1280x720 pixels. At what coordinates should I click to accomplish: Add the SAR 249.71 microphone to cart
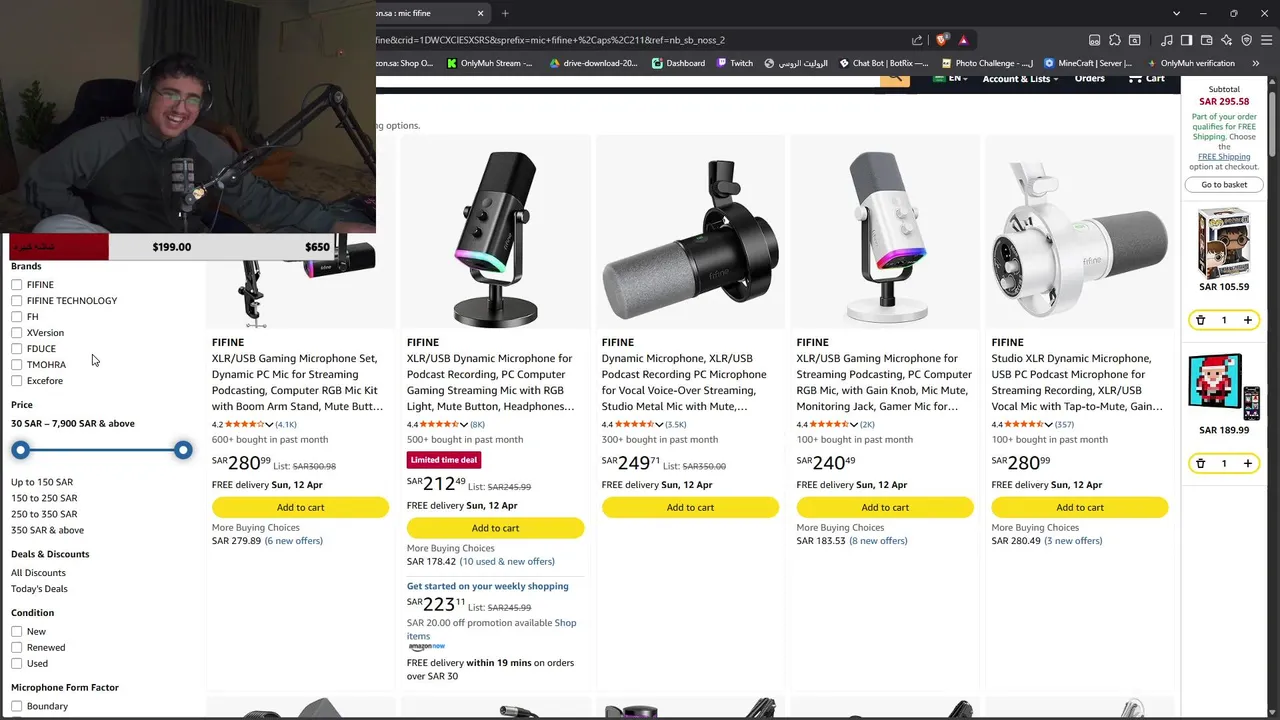(690, 507)
